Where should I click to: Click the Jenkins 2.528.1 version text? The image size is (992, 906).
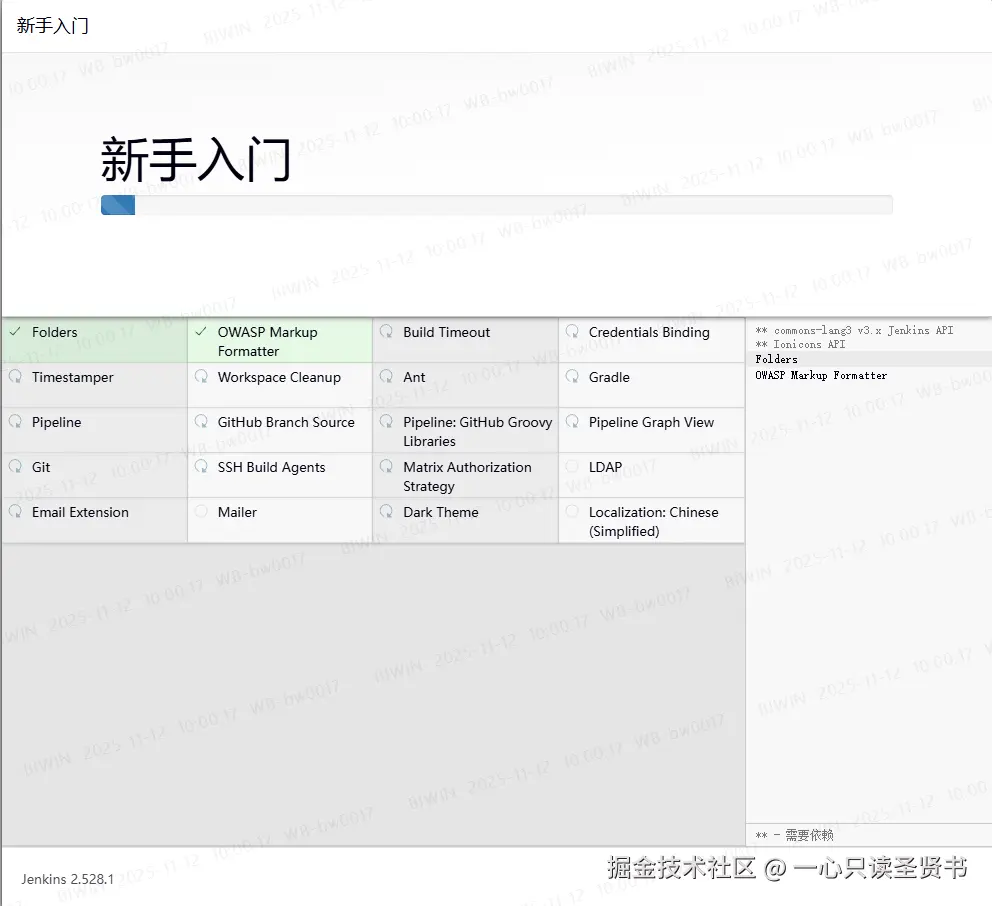(67, 879)
